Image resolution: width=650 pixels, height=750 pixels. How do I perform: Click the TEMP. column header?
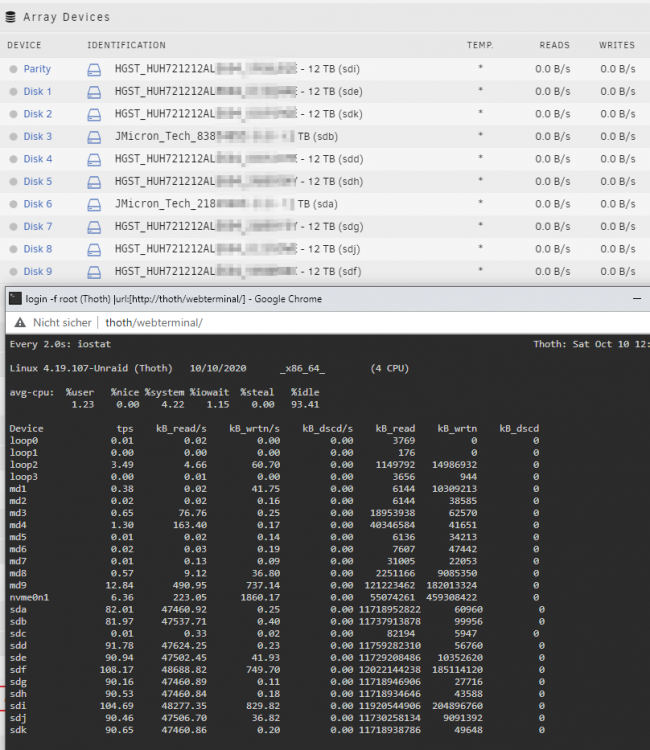[x=480, y=45]
